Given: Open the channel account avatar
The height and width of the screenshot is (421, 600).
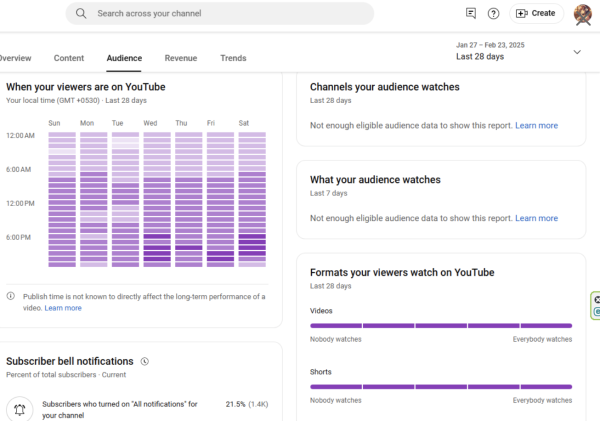Looking at the screenshot, I should pyautogui.click(x=582, y=13).
